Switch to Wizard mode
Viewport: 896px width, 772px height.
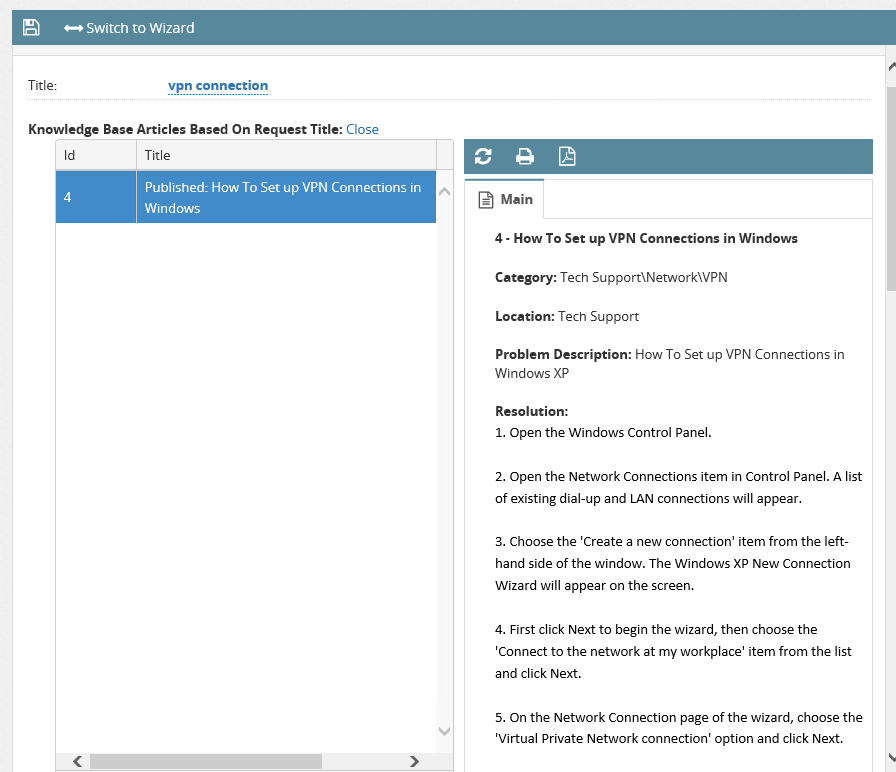129,28
